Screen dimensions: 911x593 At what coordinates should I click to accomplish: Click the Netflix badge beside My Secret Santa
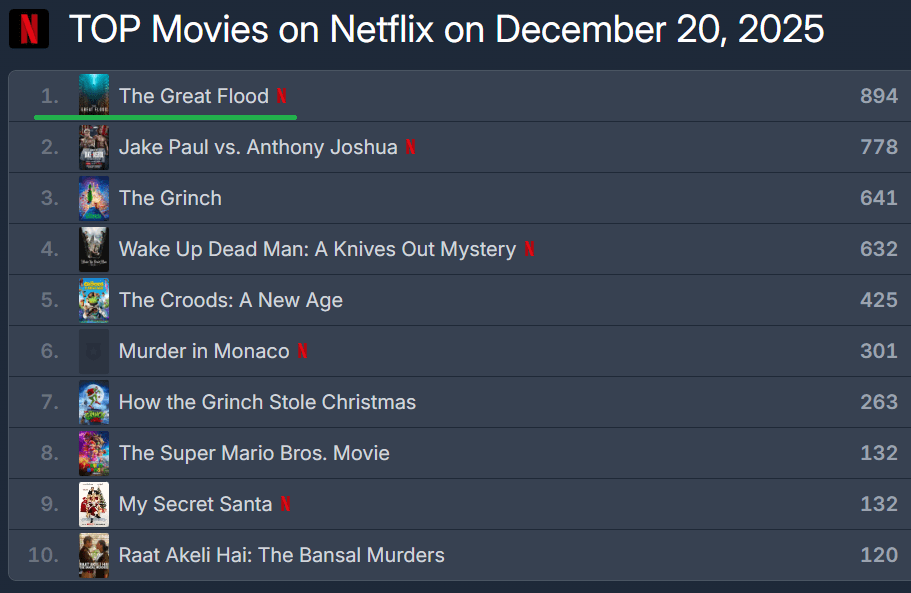coord(286,504)
